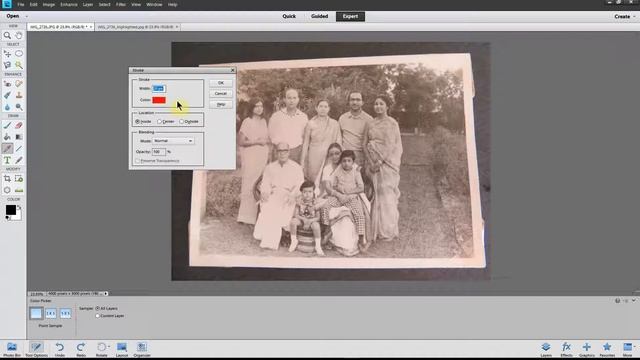Select the Hand tool
This screenshot has width=640, height=360.
tap(19, 36)
